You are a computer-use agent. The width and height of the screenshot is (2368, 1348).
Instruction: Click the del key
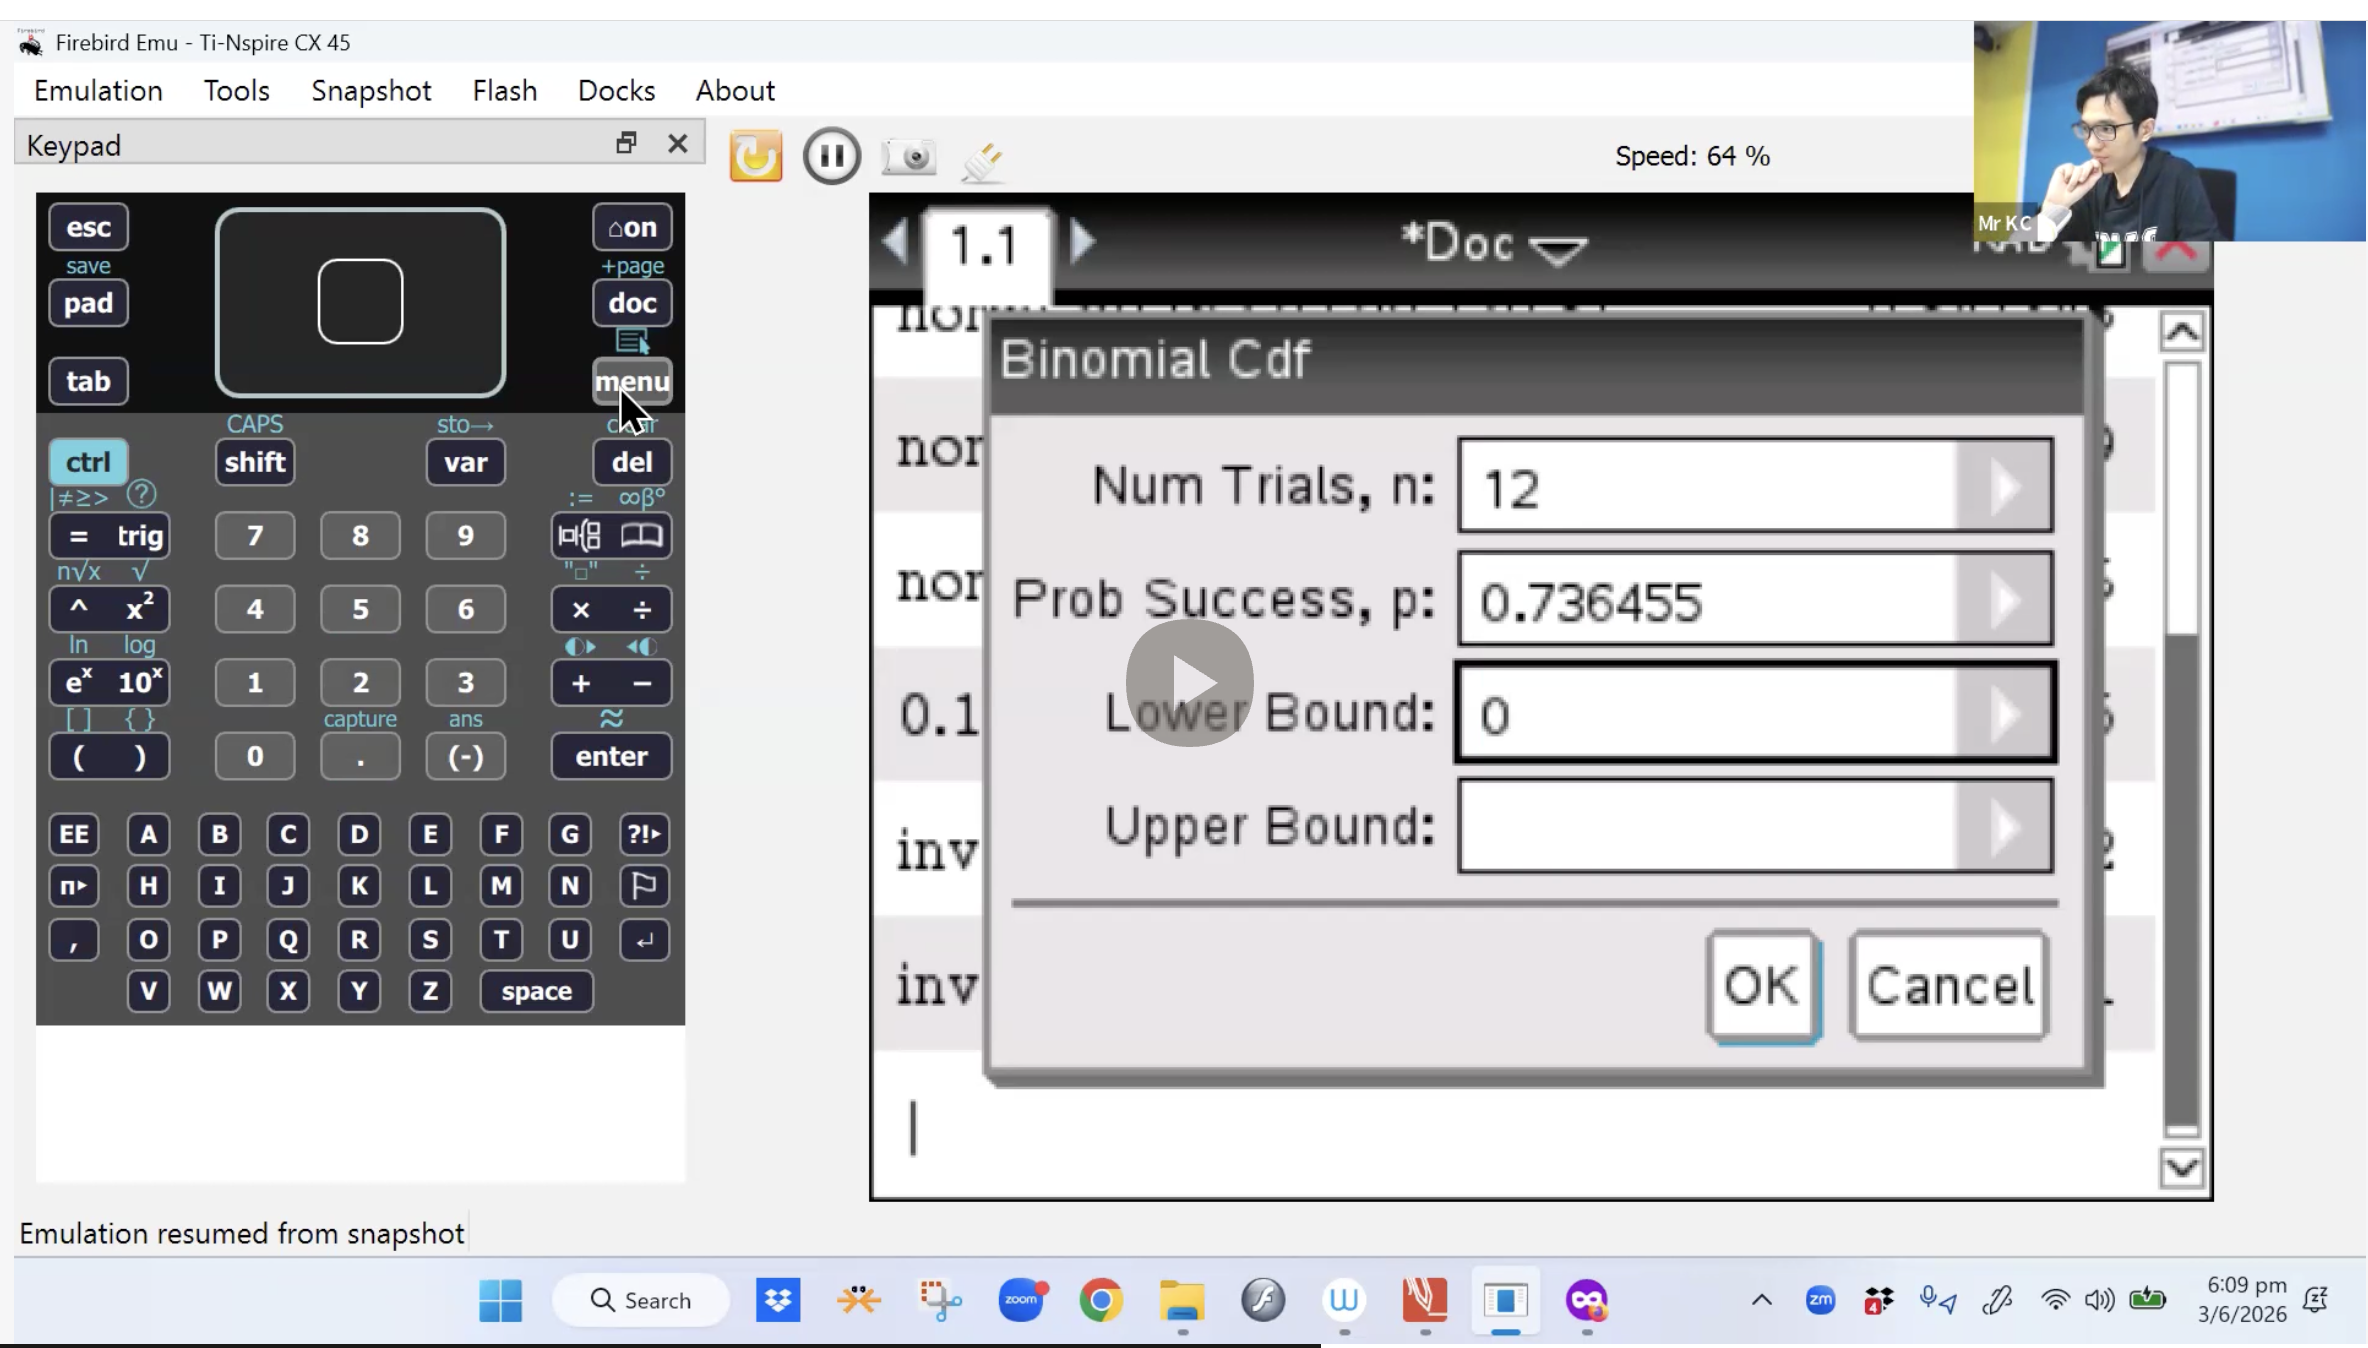[x=632, y=462]
